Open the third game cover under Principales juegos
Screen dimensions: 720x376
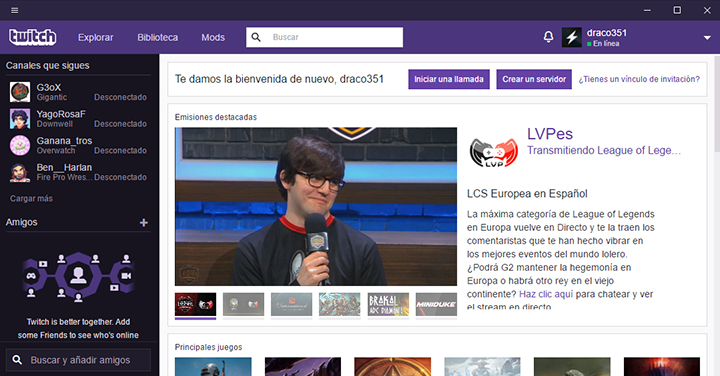[x=393, y=367]
